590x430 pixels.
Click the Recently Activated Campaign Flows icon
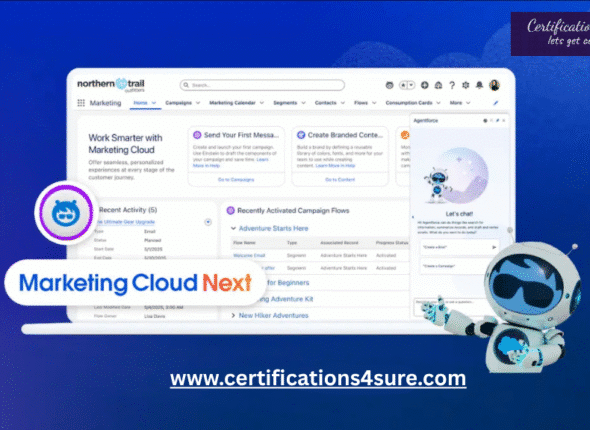pos(230,211)
